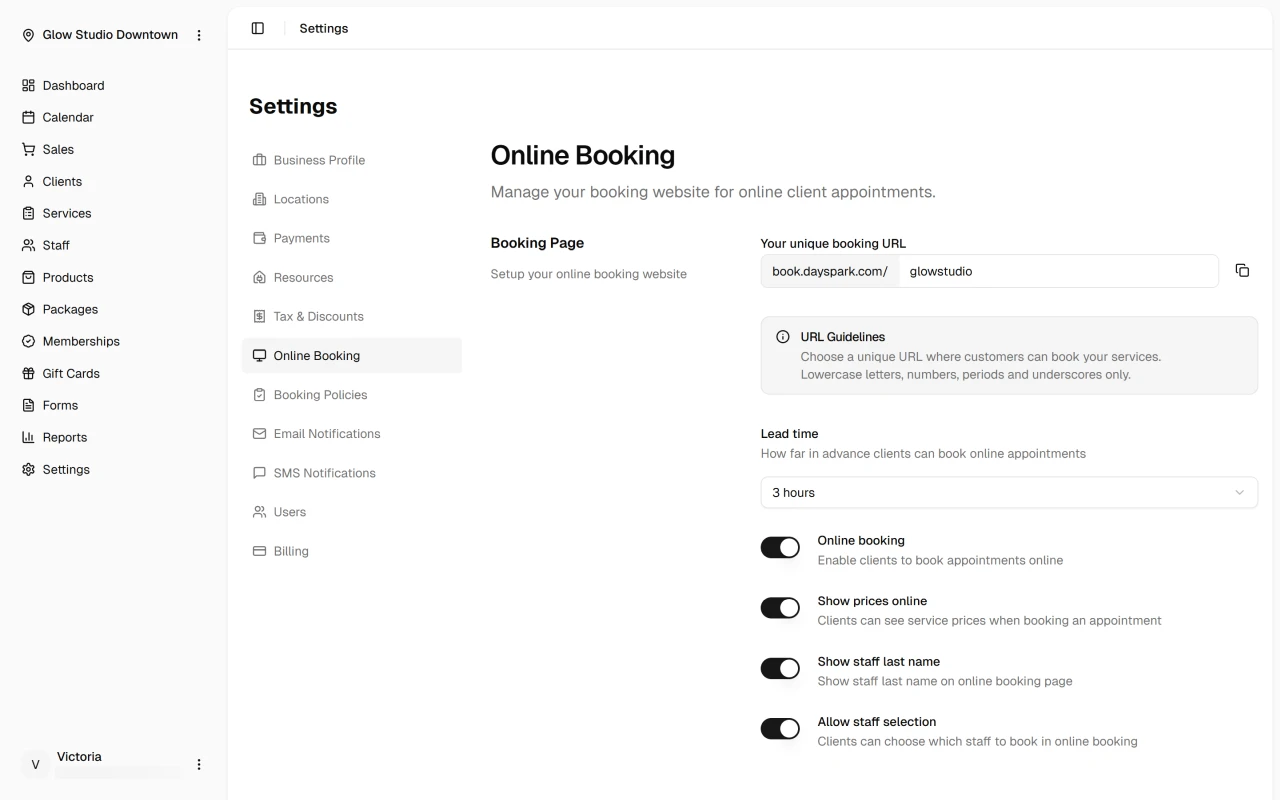Click the Packages box icon

tap(28, 310)
